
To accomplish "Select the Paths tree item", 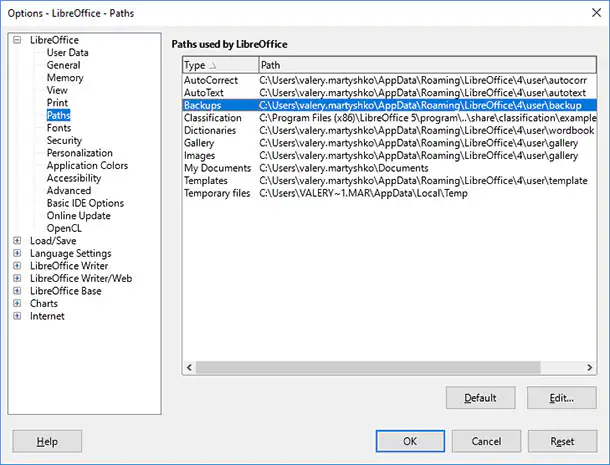I will pos(58,115).
